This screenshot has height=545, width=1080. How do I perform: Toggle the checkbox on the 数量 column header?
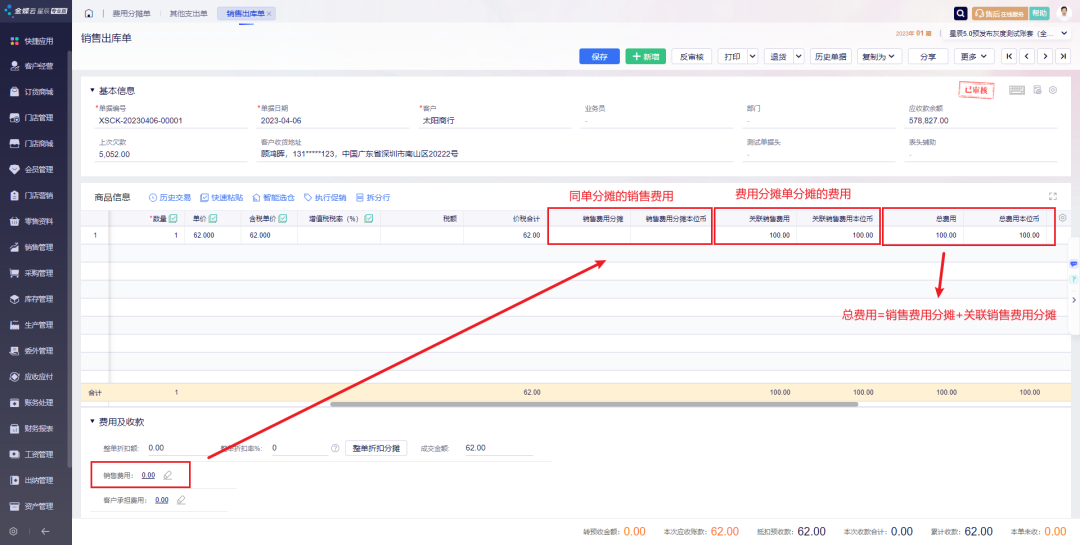tap(173, 218)
